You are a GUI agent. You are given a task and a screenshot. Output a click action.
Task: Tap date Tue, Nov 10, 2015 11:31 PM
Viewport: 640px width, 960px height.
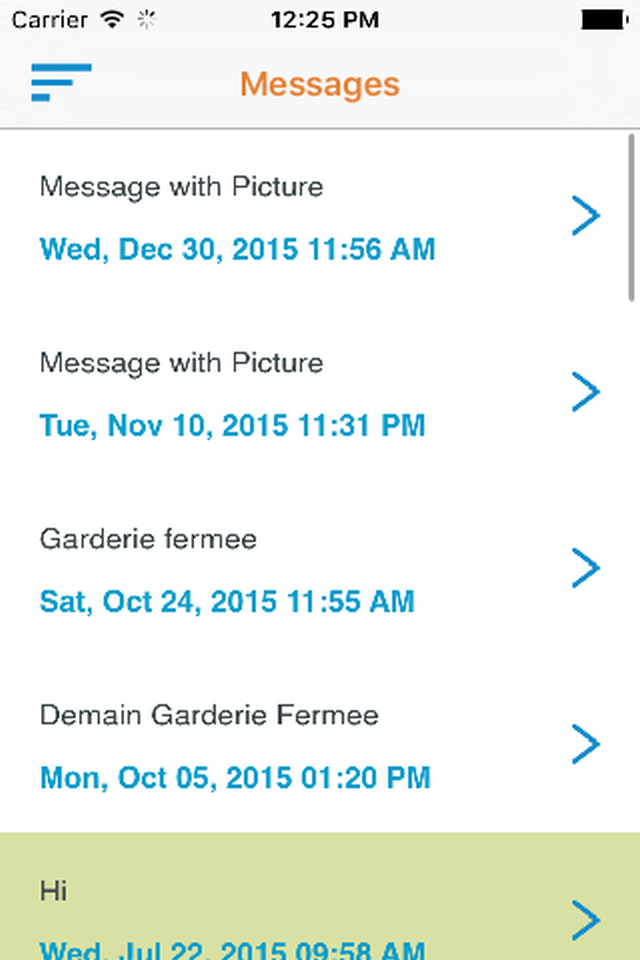click(232, 425)
